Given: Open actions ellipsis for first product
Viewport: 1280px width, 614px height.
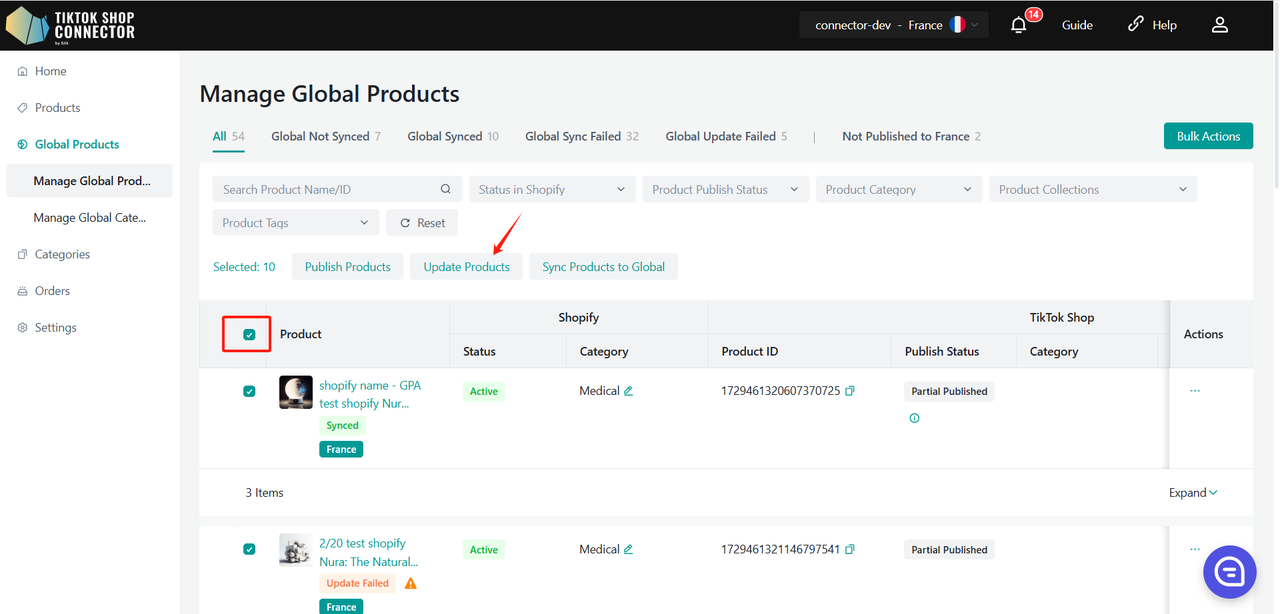Looking at the screenshot, I should (1195, 391).
